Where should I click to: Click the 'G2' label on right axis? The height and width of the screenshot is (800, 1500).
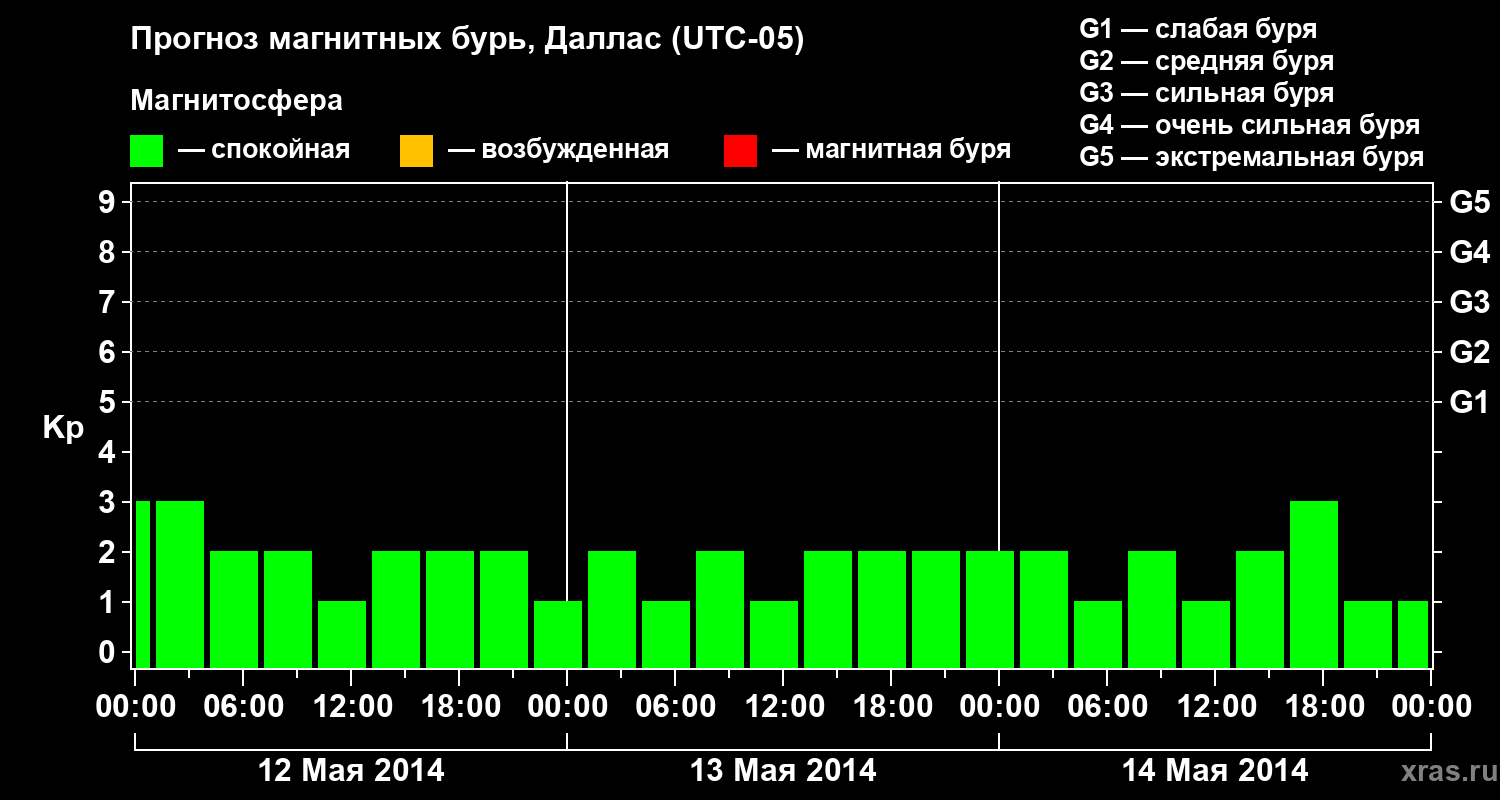pyautogui.click(x=1469, y=352)
